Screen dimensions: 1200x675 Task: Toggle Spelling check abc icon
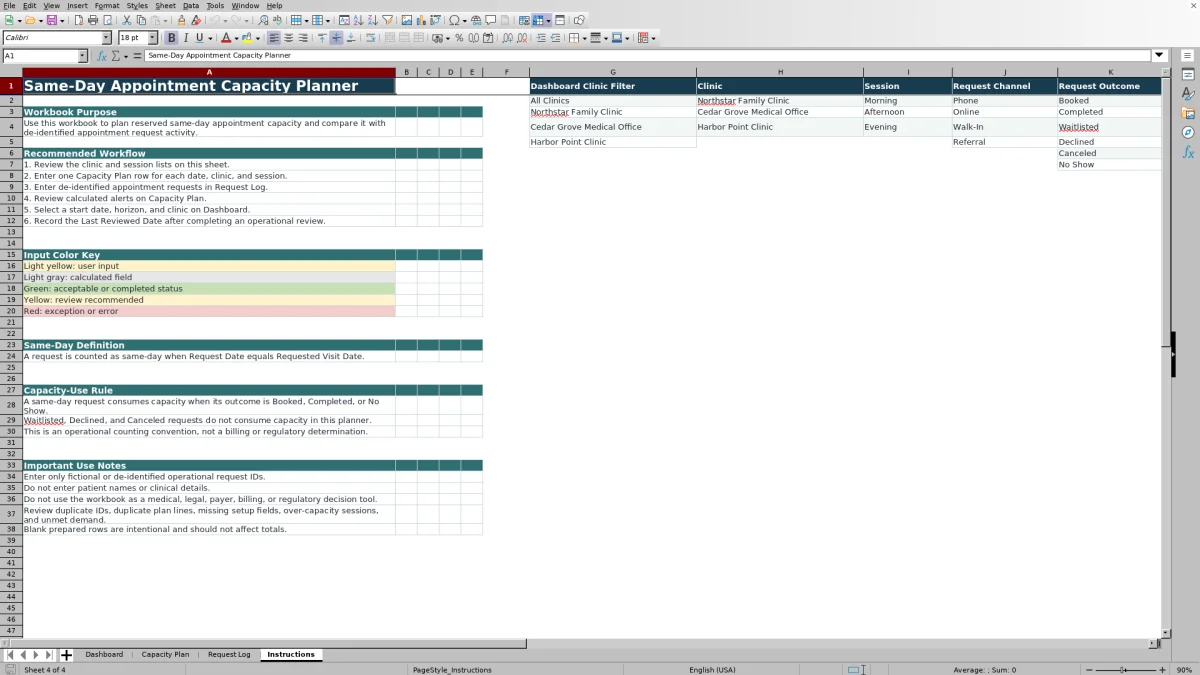click(x=277, y=20)
